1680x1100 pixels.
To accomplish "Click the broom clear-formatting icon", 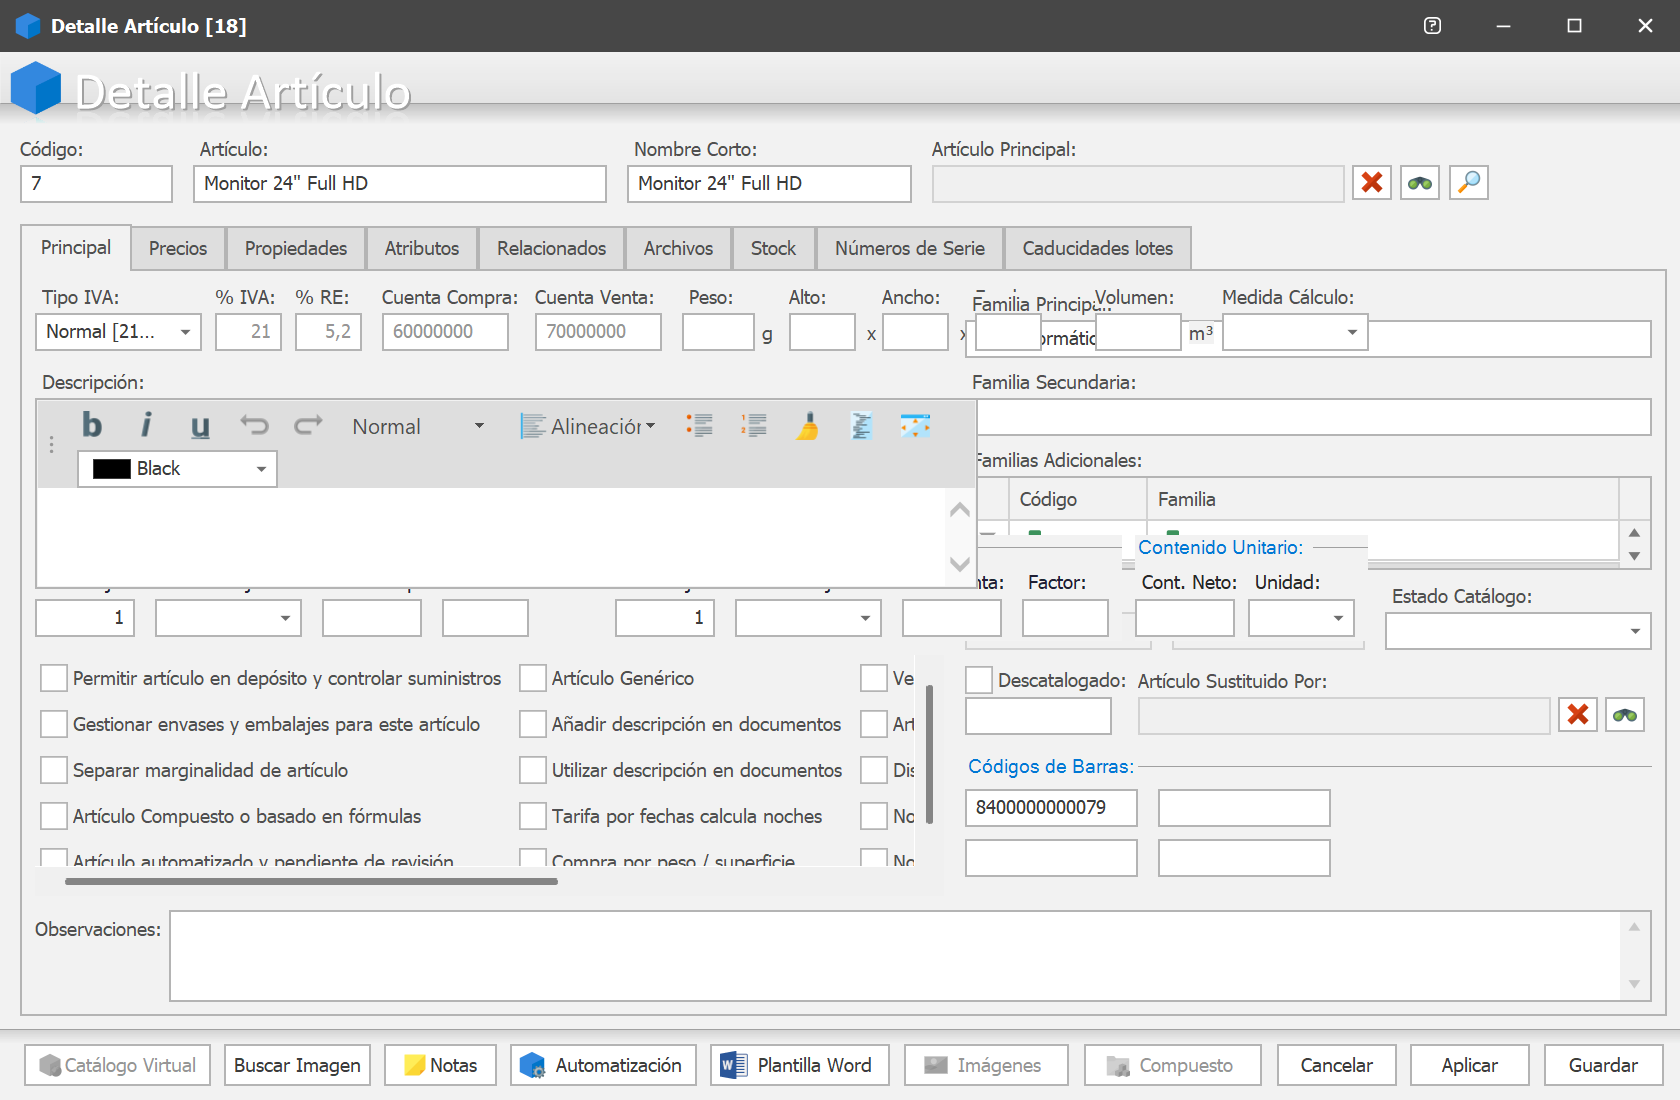I will (x=808, y=426).
